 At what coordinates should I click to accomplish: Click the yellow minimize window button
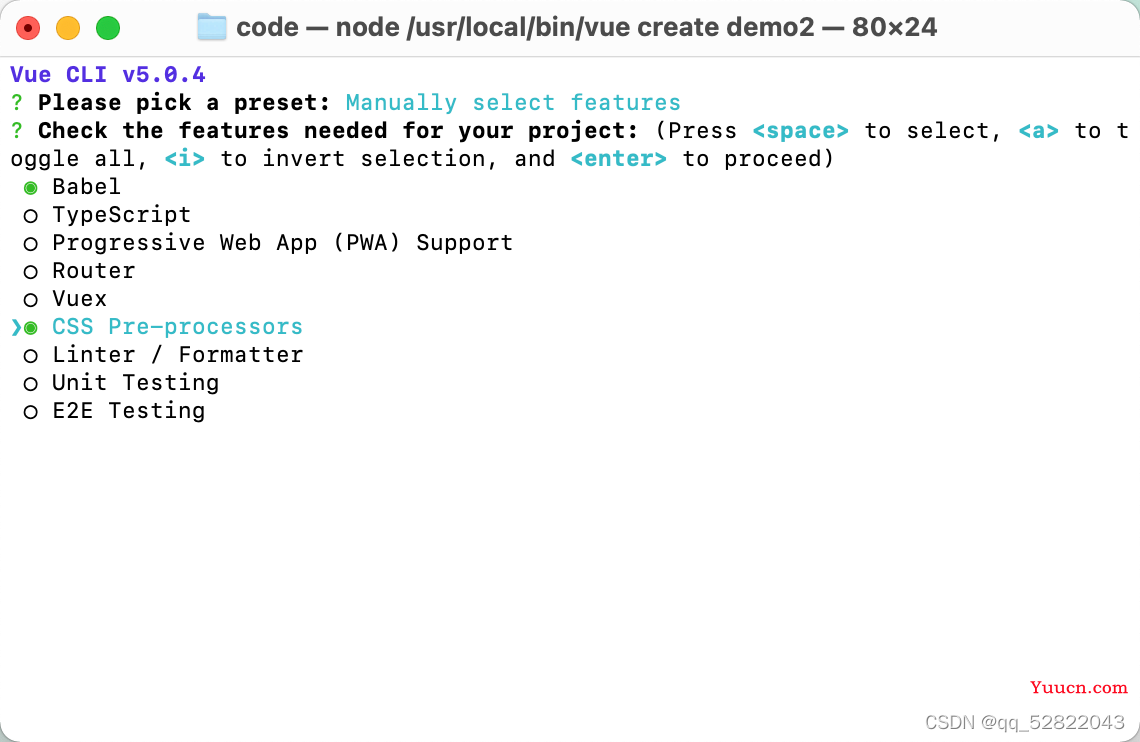(x=68, y=28)
